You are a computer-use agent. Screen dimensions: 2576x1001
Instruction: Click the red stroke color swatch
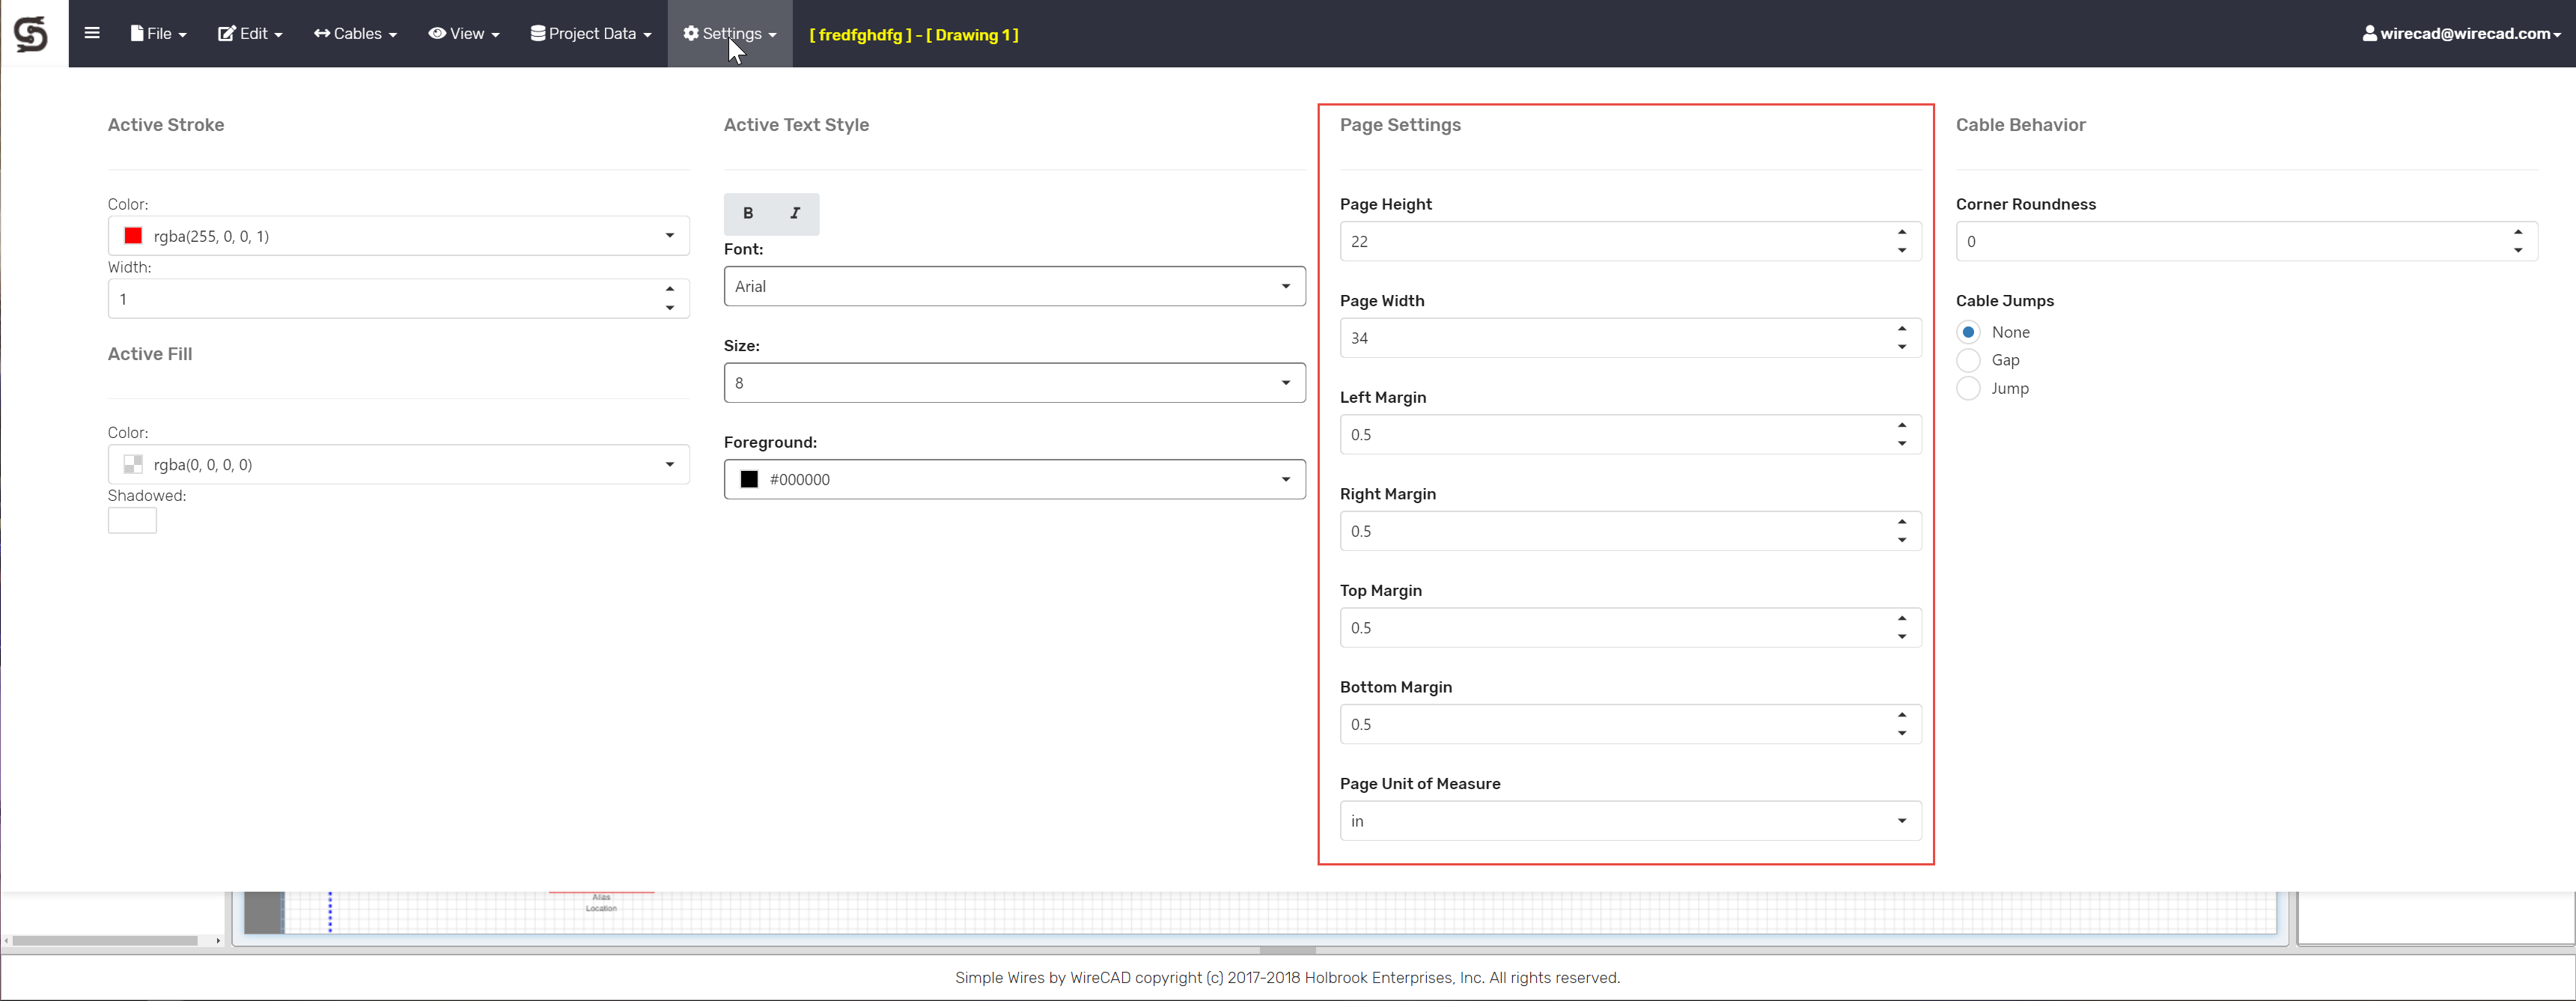coord(133,236)
